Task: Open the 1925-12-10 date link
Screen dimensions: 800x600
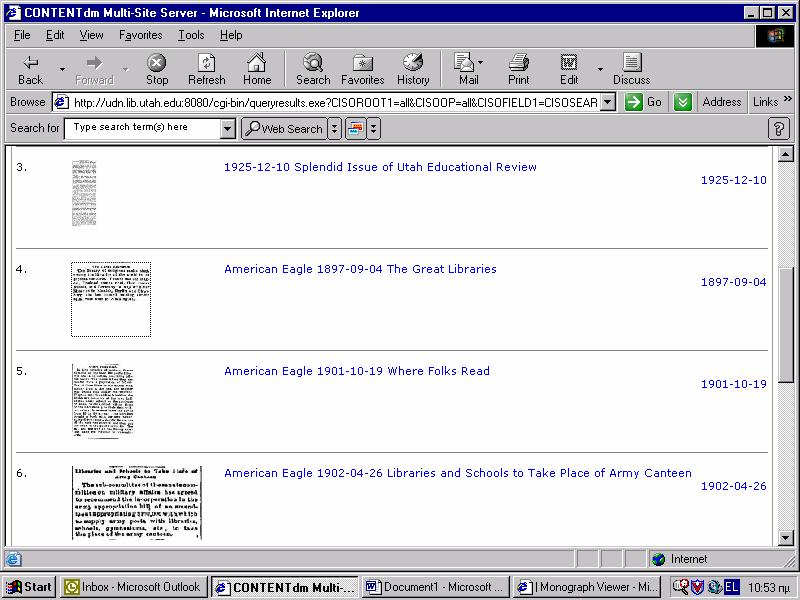Action: click(734, 180)
